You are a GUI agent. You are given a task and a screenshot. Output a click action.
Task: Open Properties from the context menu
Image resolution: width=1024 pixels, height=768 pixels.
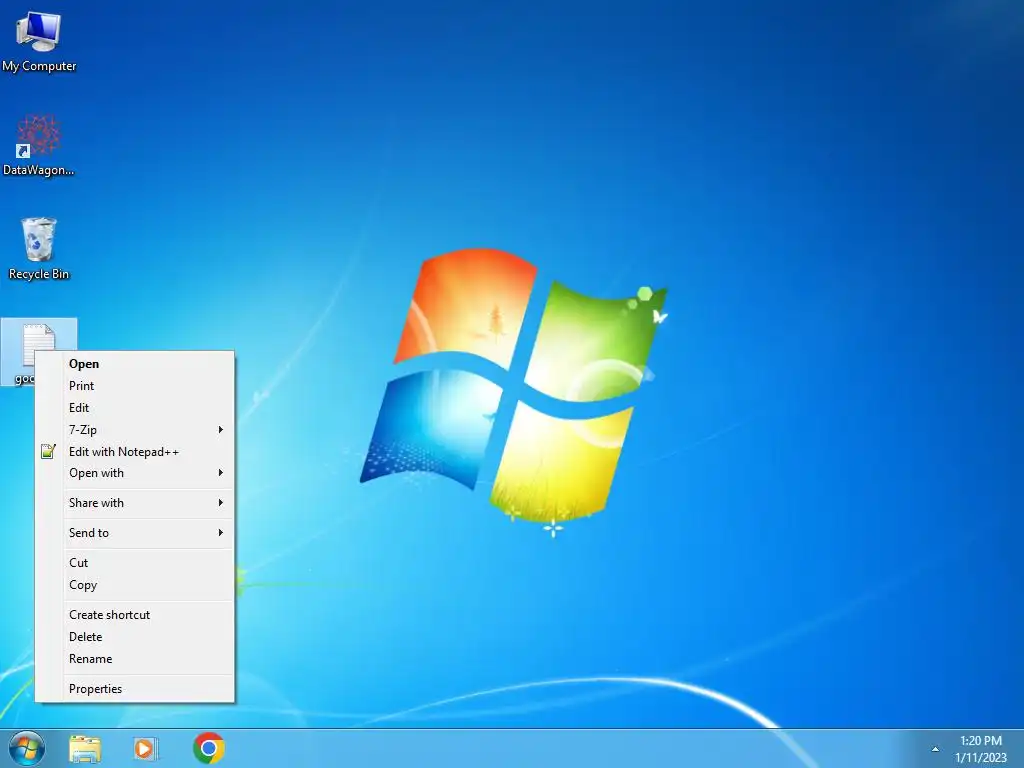tap(135, 689)
